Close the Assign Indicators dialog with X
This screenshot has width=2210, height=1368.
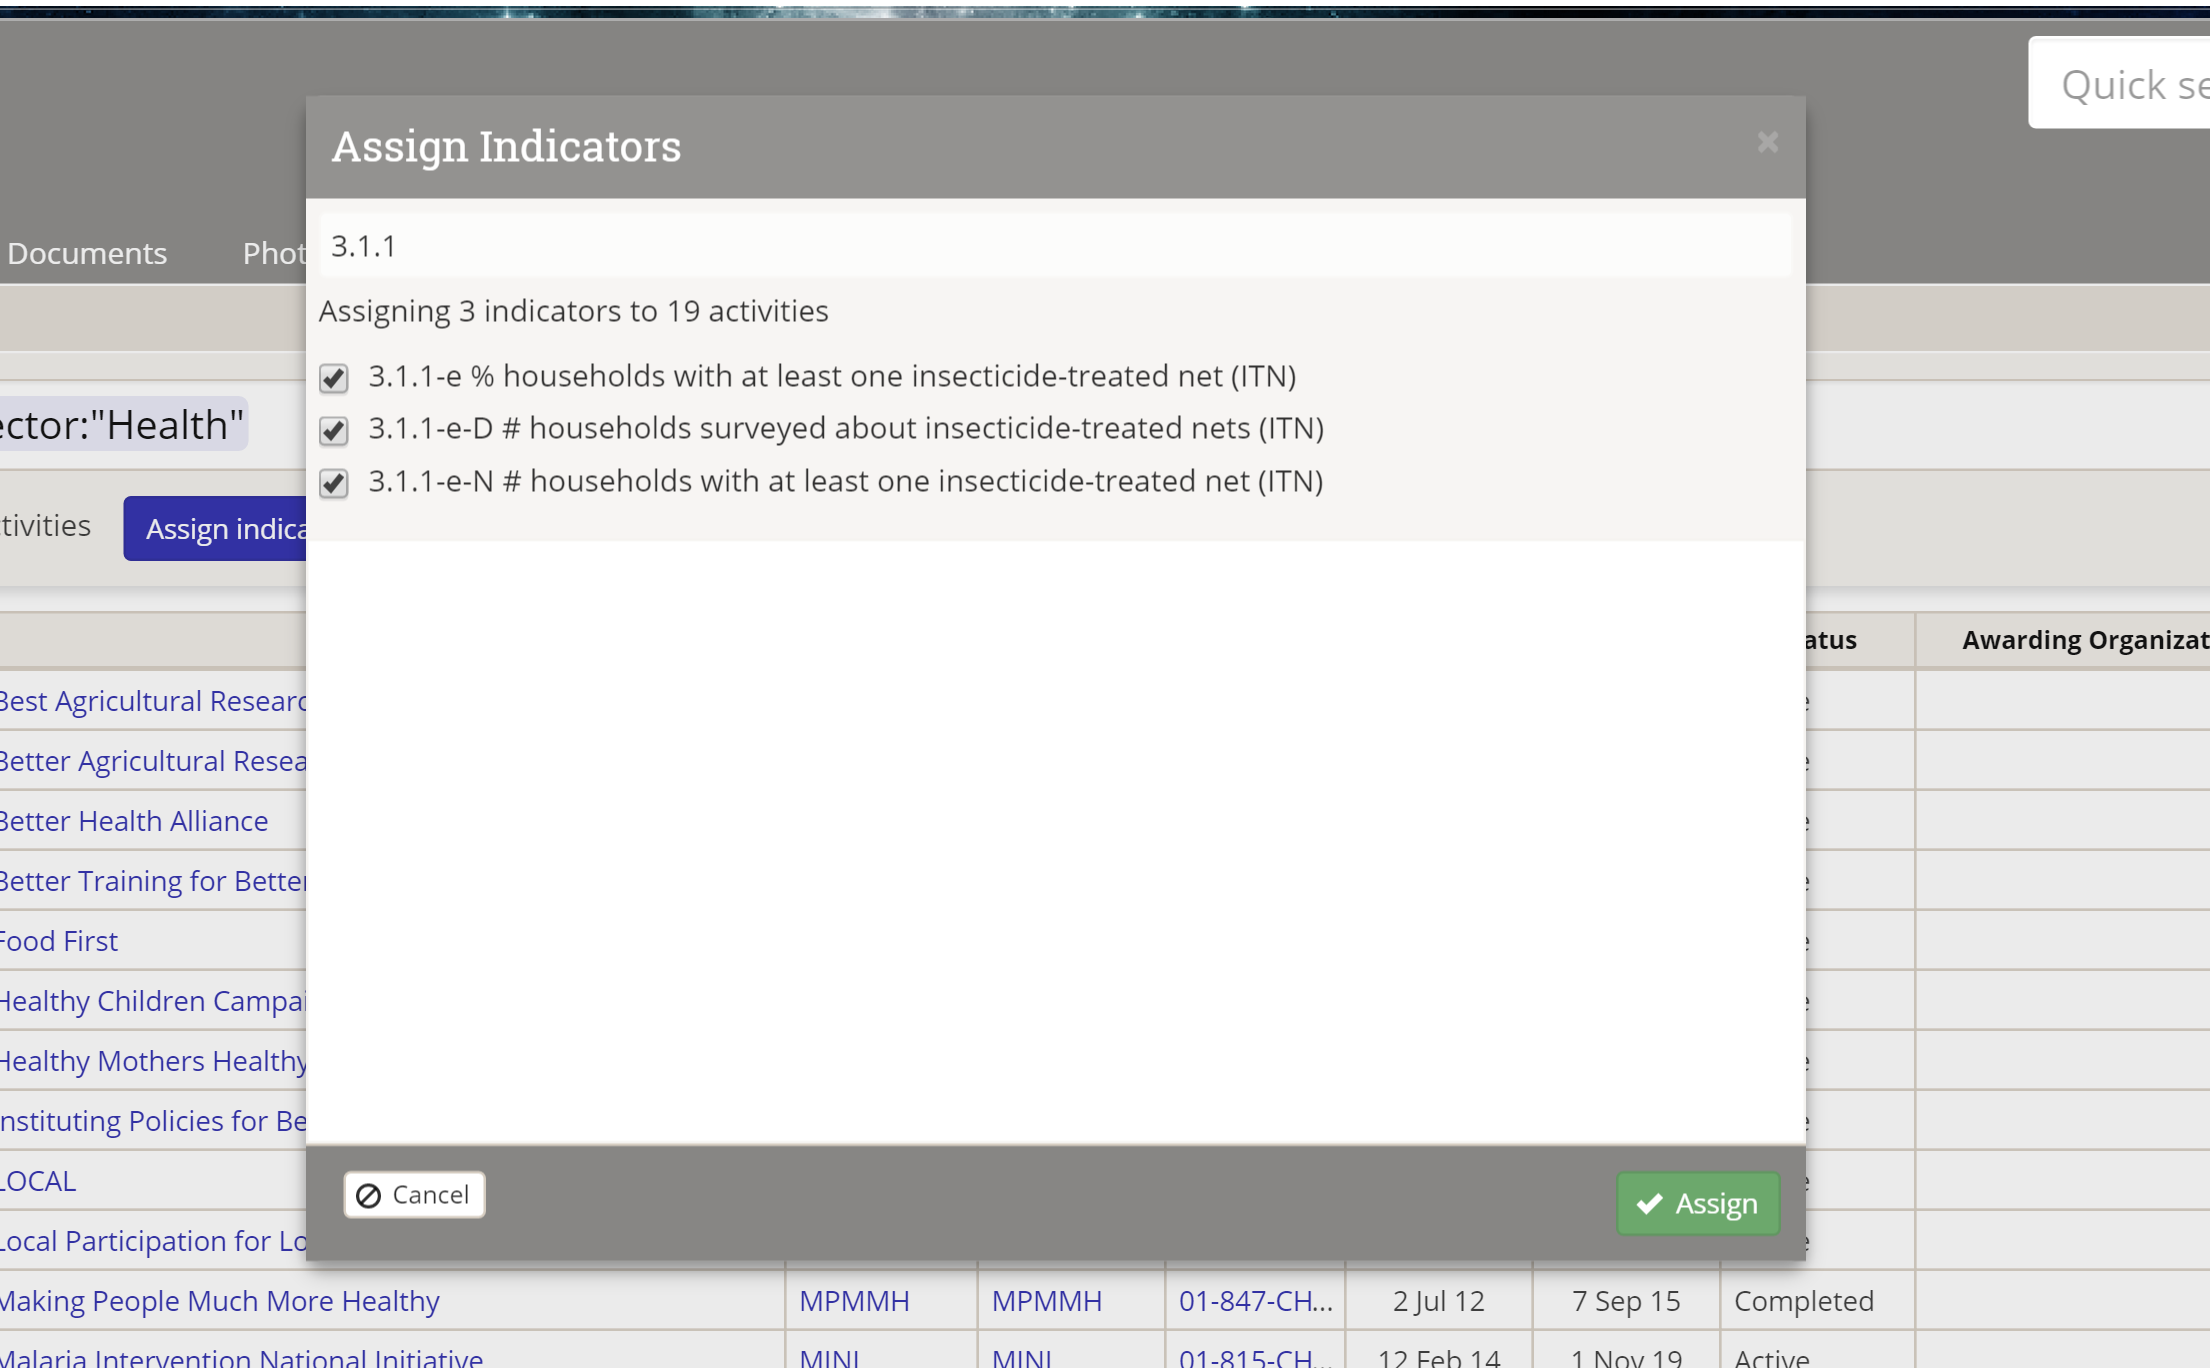tap(1767, 143)
